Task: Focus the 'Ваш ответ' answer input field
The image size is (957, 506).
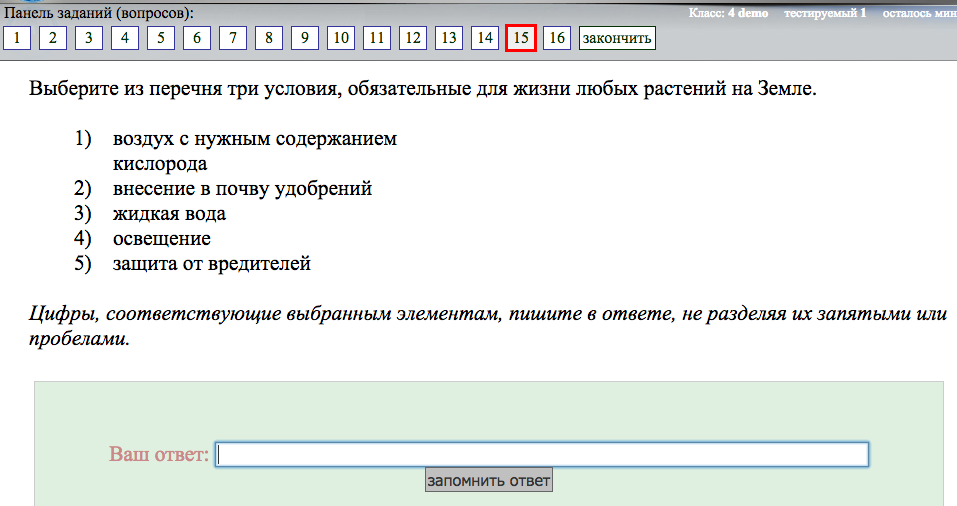Action: tap(542, 455)
